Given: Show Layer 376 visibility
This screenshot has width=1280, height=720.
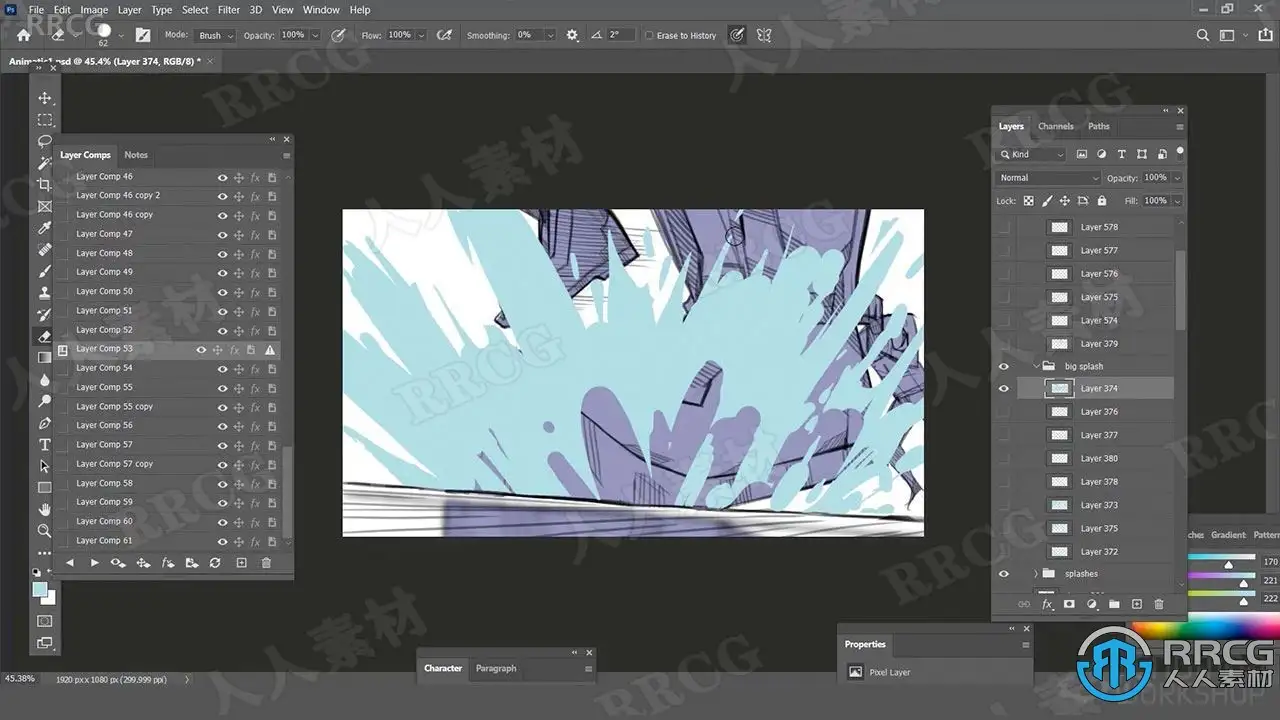Looking at the screenshot, I should click(1004, 412).
